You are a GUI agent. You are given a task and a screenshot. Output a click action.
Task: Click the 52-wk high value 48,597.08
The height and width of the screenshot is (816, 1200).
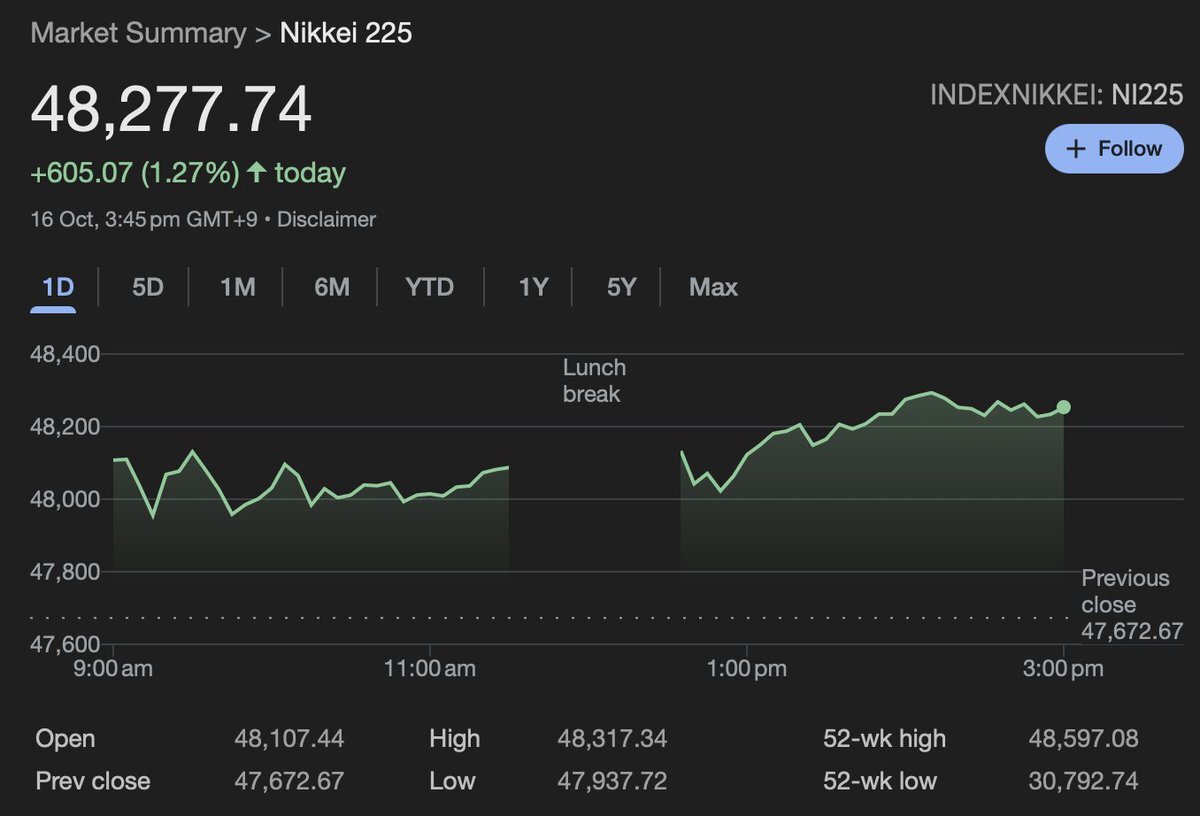tap(1083, 739)
